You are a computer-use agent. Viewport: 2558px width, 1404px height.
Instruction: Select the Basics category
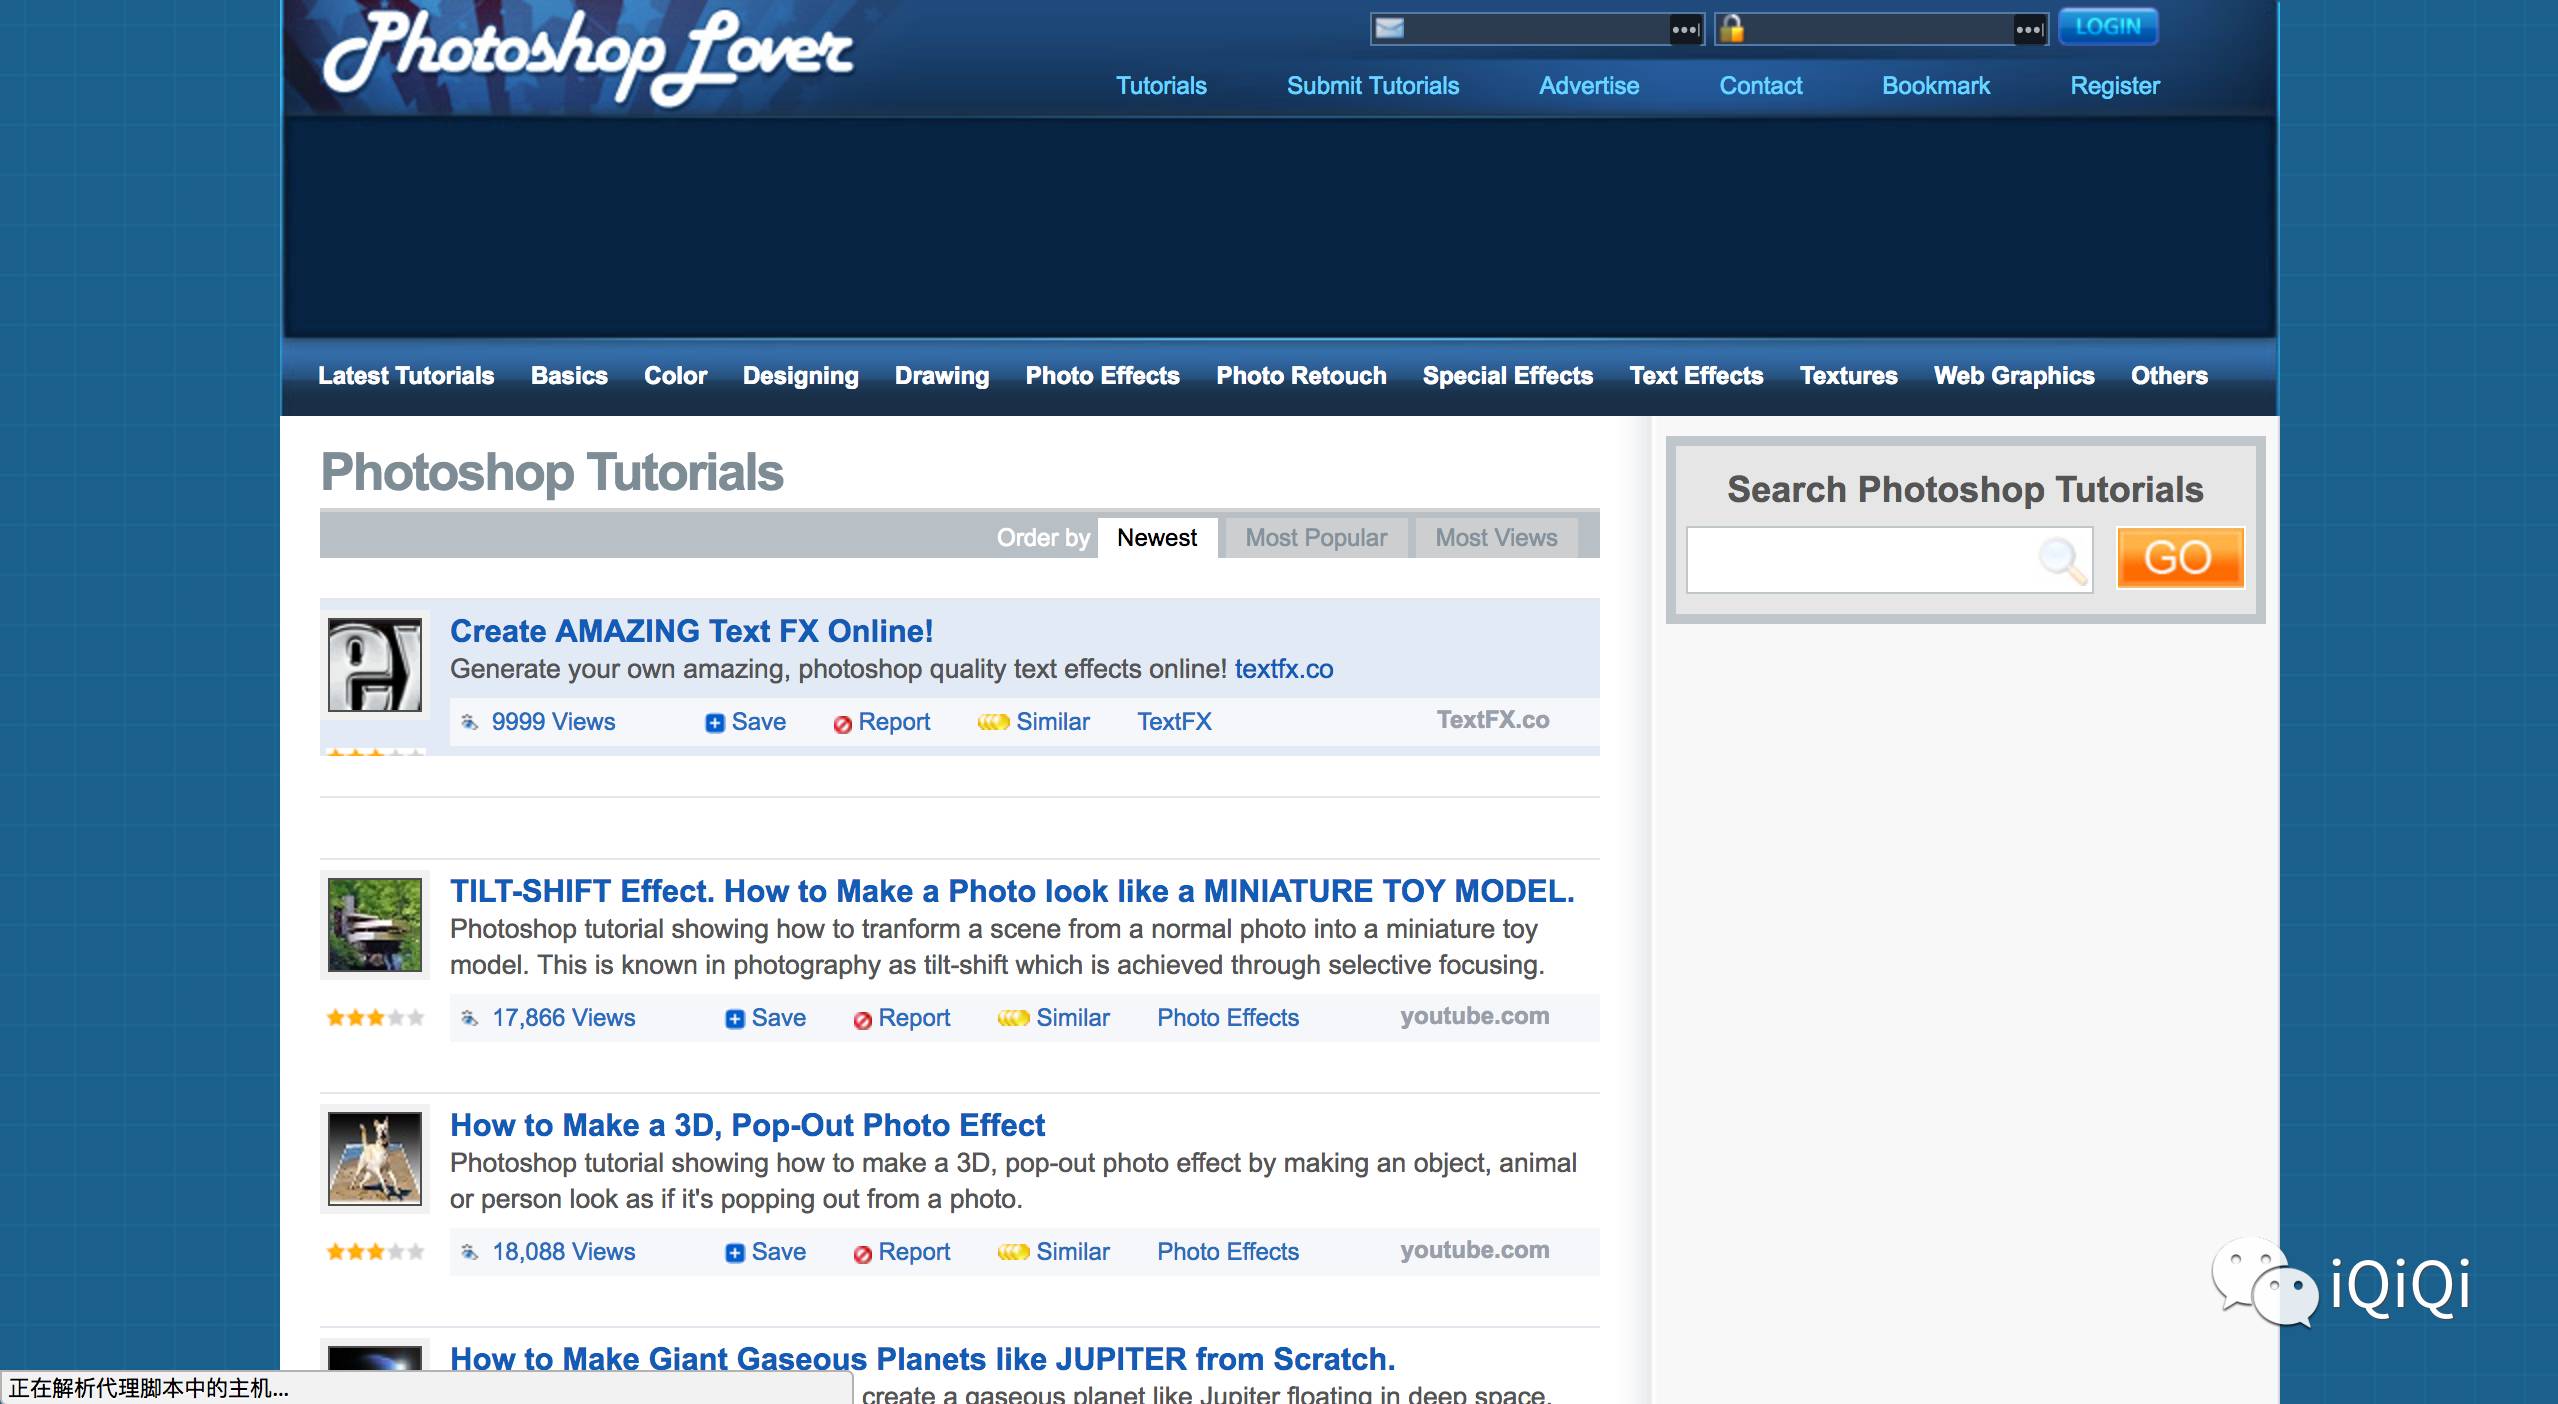coord(569,376)
